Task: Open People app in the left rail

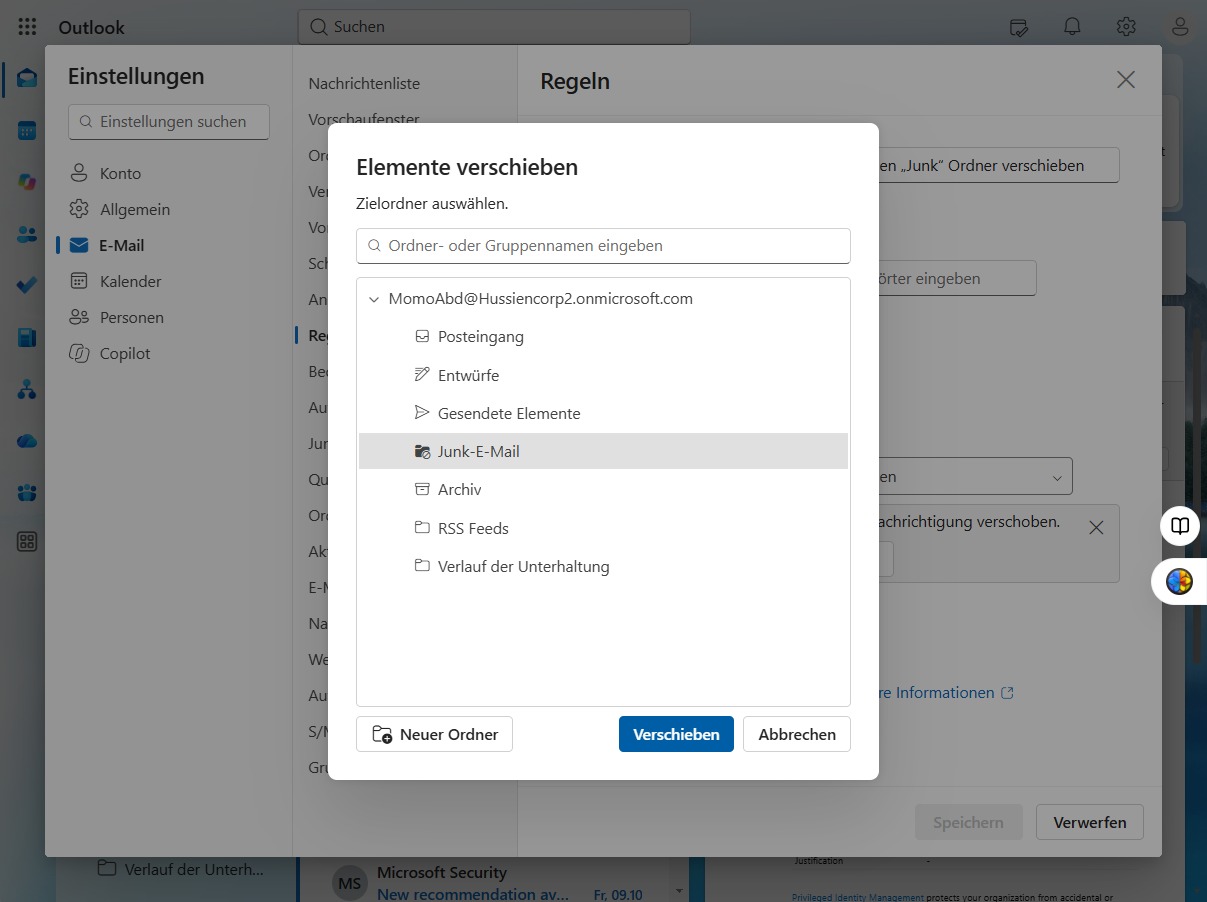Action: pos(27,234)
